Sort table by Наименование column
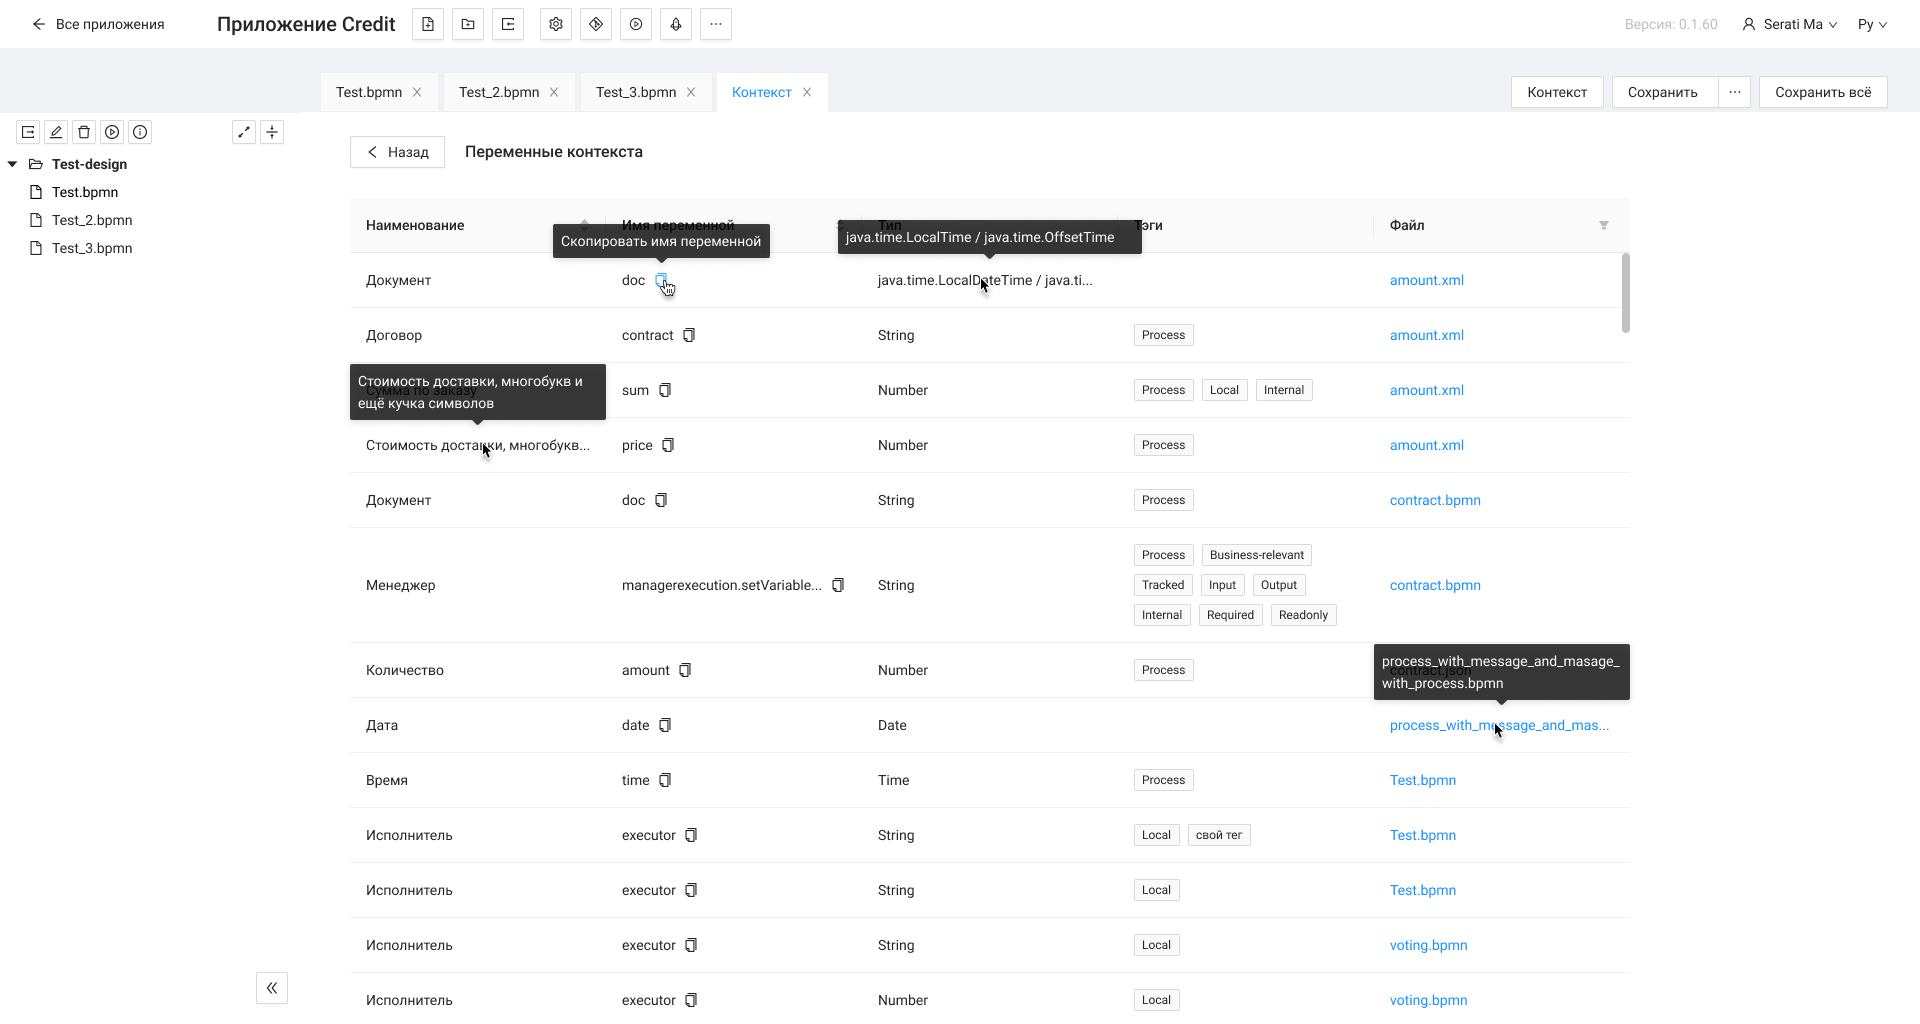 point(584,225)
